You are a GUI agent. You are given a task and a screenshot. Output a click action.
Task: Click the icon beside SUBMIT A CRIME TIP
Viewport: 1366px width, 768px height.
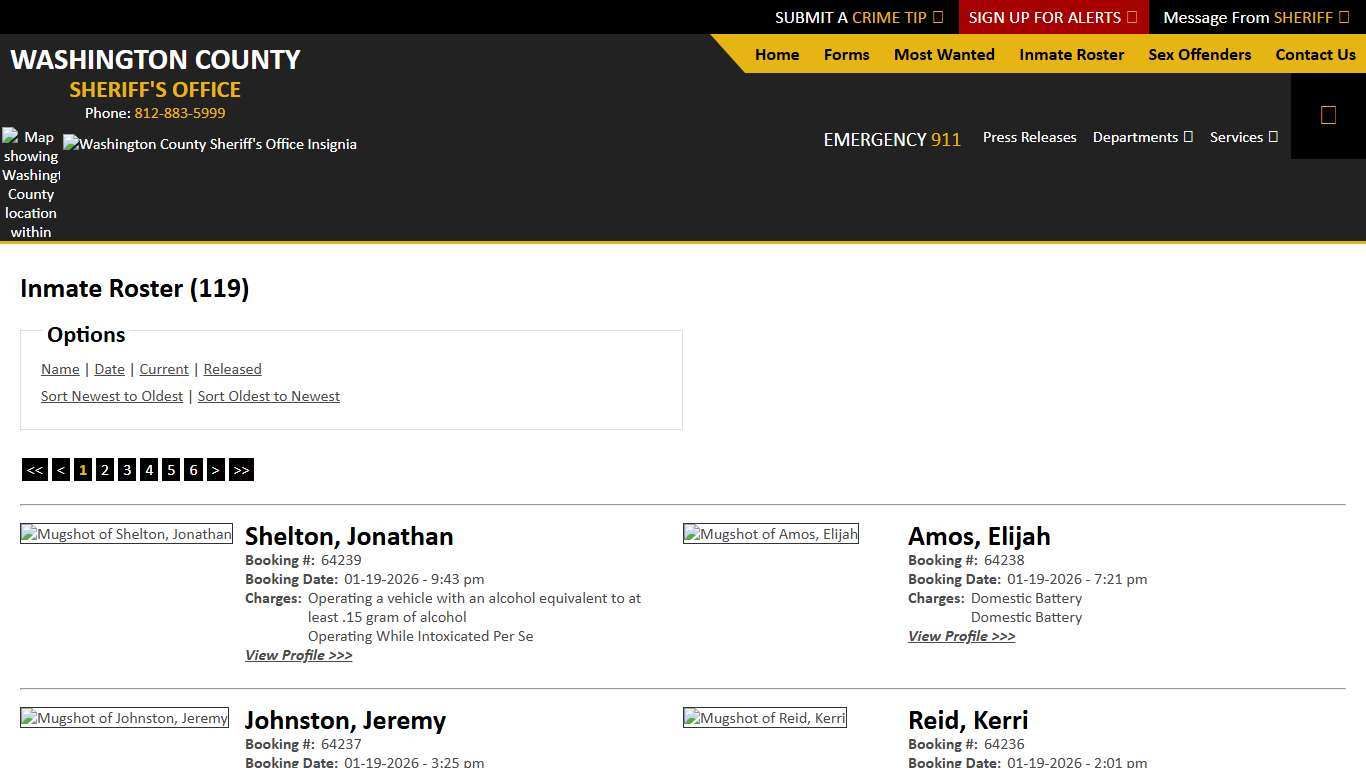tap(937, 17)
